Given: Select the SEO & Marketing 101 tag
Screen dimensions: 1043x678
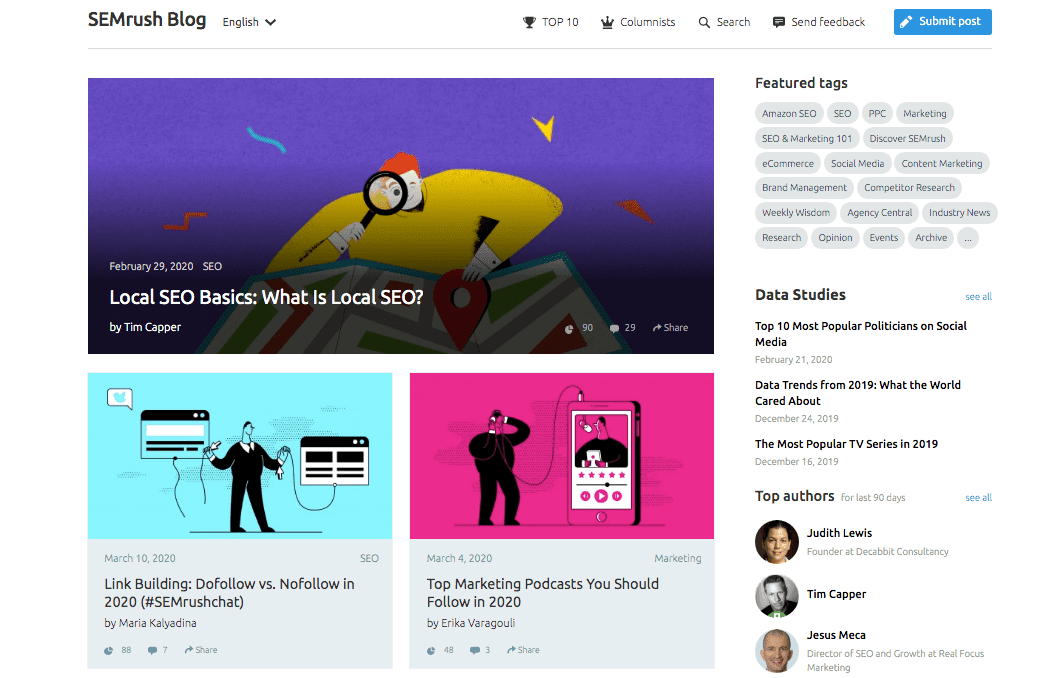Looking at the screenshot, I should coord(807,138).
